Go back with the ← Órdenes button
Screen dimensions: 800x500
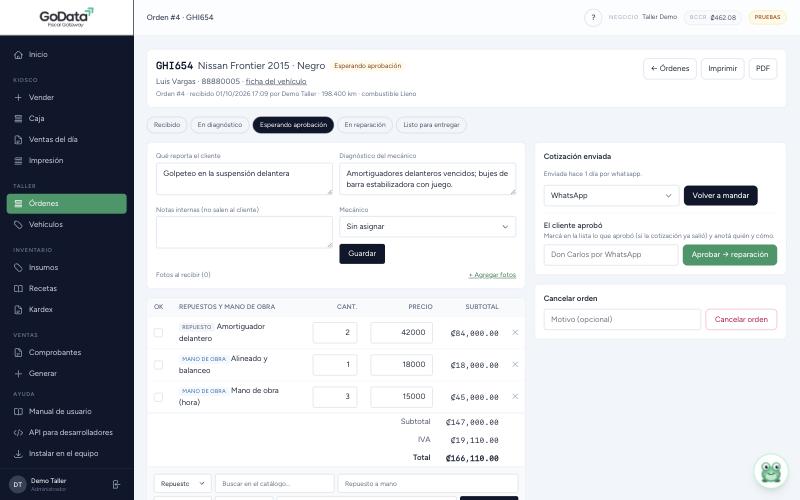[x=670, y=69]
